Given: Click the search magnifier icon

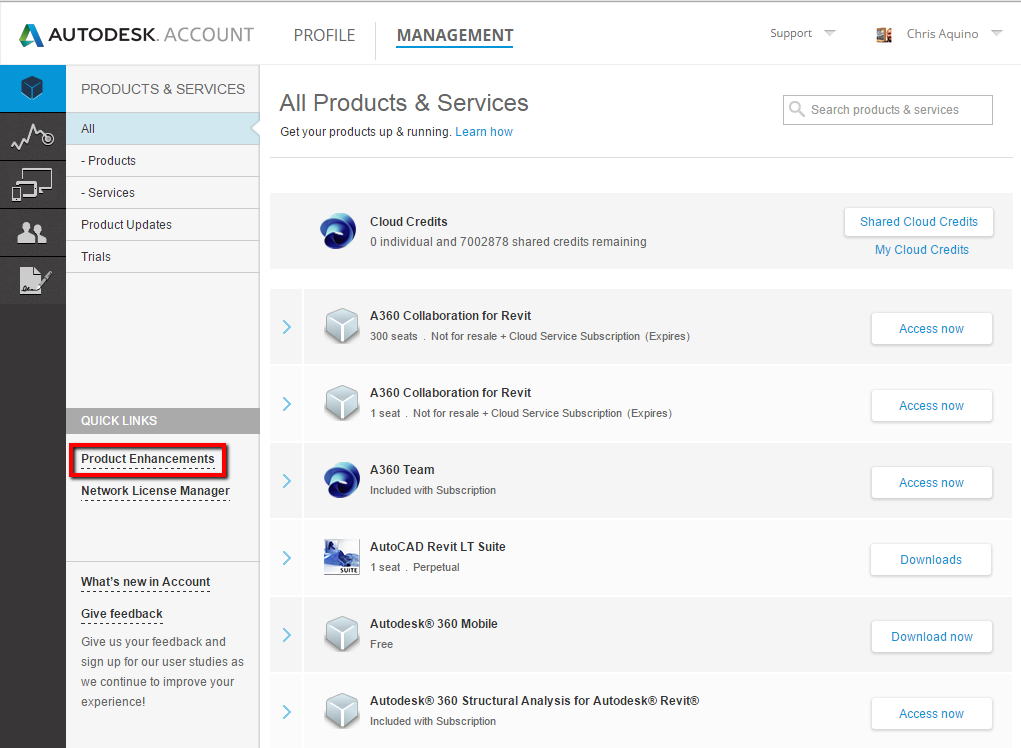Looking at the screenshot, I should pyautogui.click(x=796, y=109).
